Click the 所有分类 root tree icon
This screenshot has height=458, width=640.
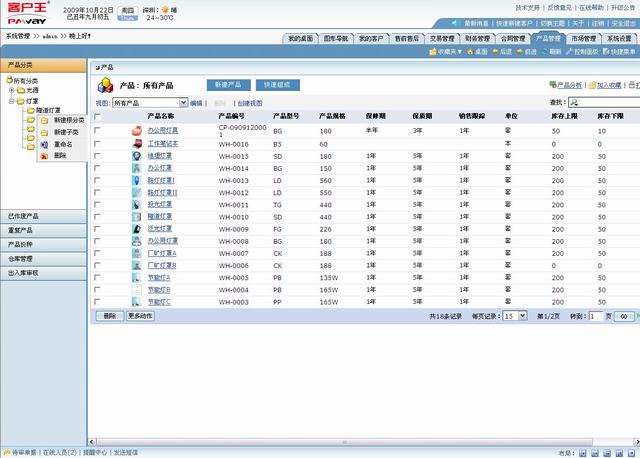point(10,78)
